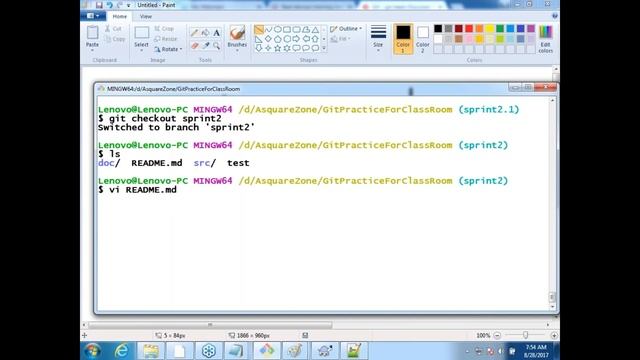Image resolution: width=640 pixels, height=360 pixels.
Task: Select the Curve shape
Action: pos(268,30)
